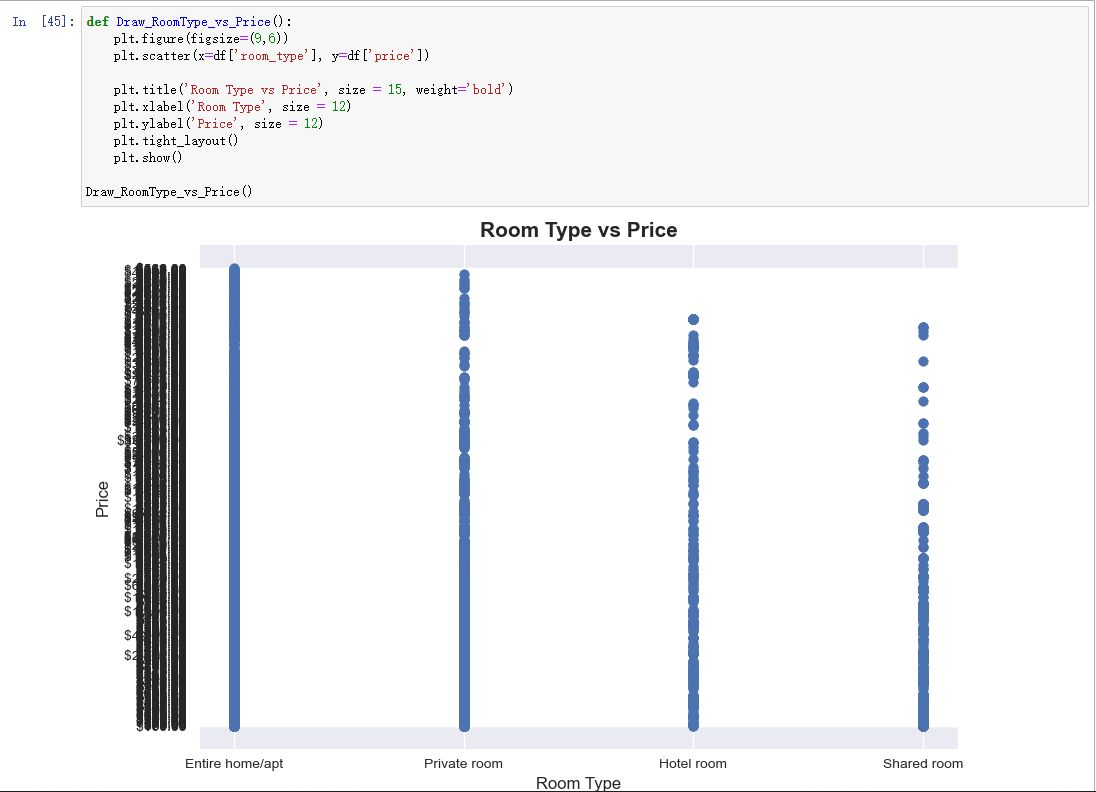
Task: Click the Shared room tick label
Action: point(923,763)
